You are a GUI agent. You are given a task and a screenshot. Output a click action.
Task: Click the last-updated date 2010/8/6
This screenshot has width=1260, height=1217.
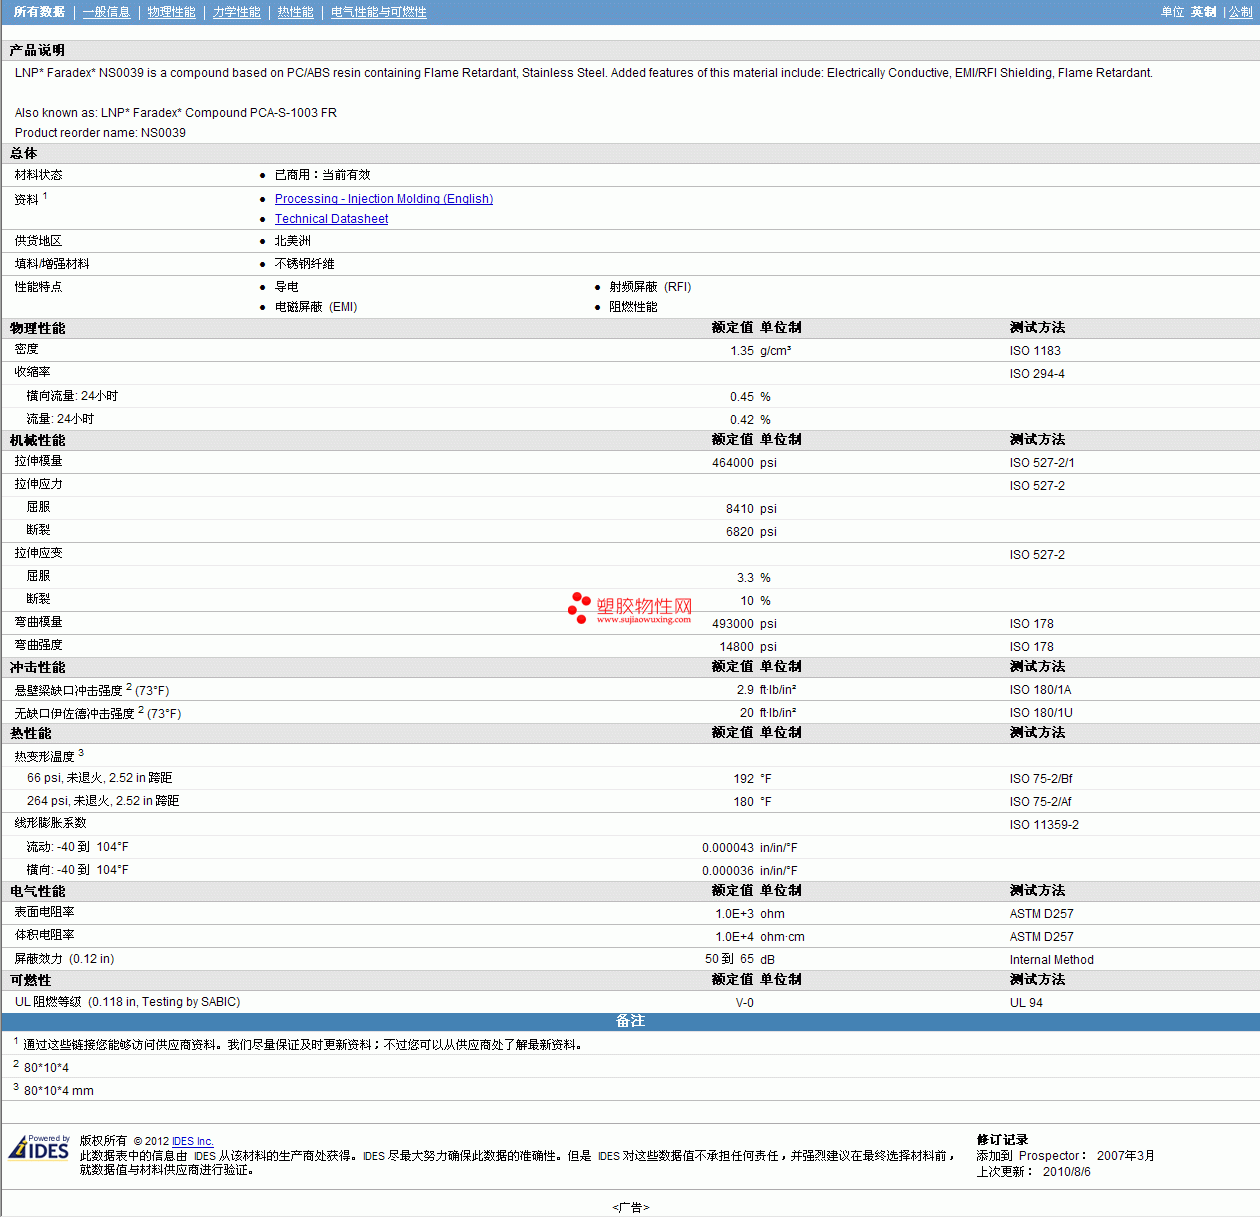pos(1067,1172)
